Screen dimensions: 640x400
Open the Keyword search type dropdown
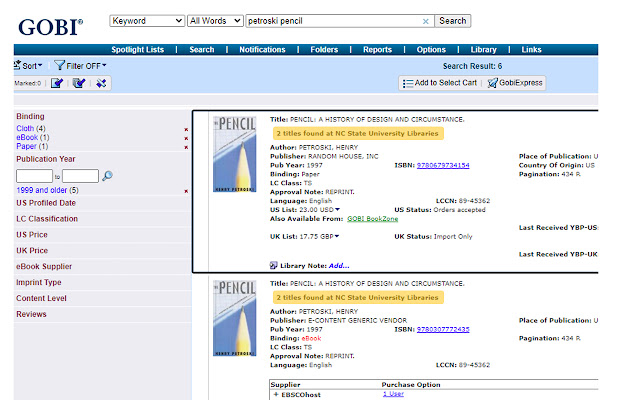point(147,21)
